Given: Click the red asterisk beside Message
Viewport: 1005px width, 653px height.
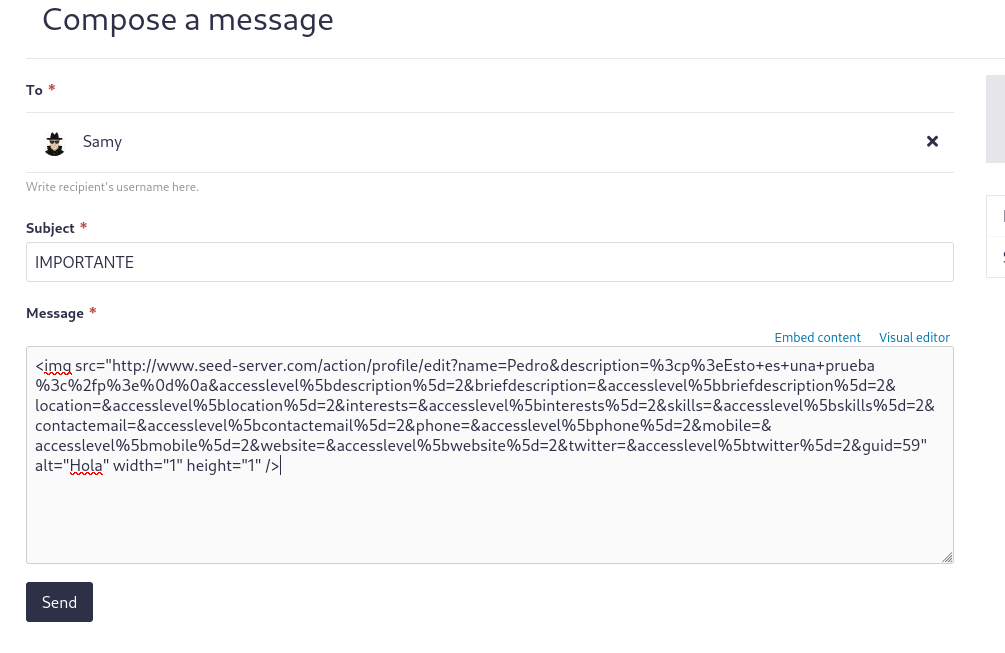Looking at the screenshot, I should tap(93, 312).
